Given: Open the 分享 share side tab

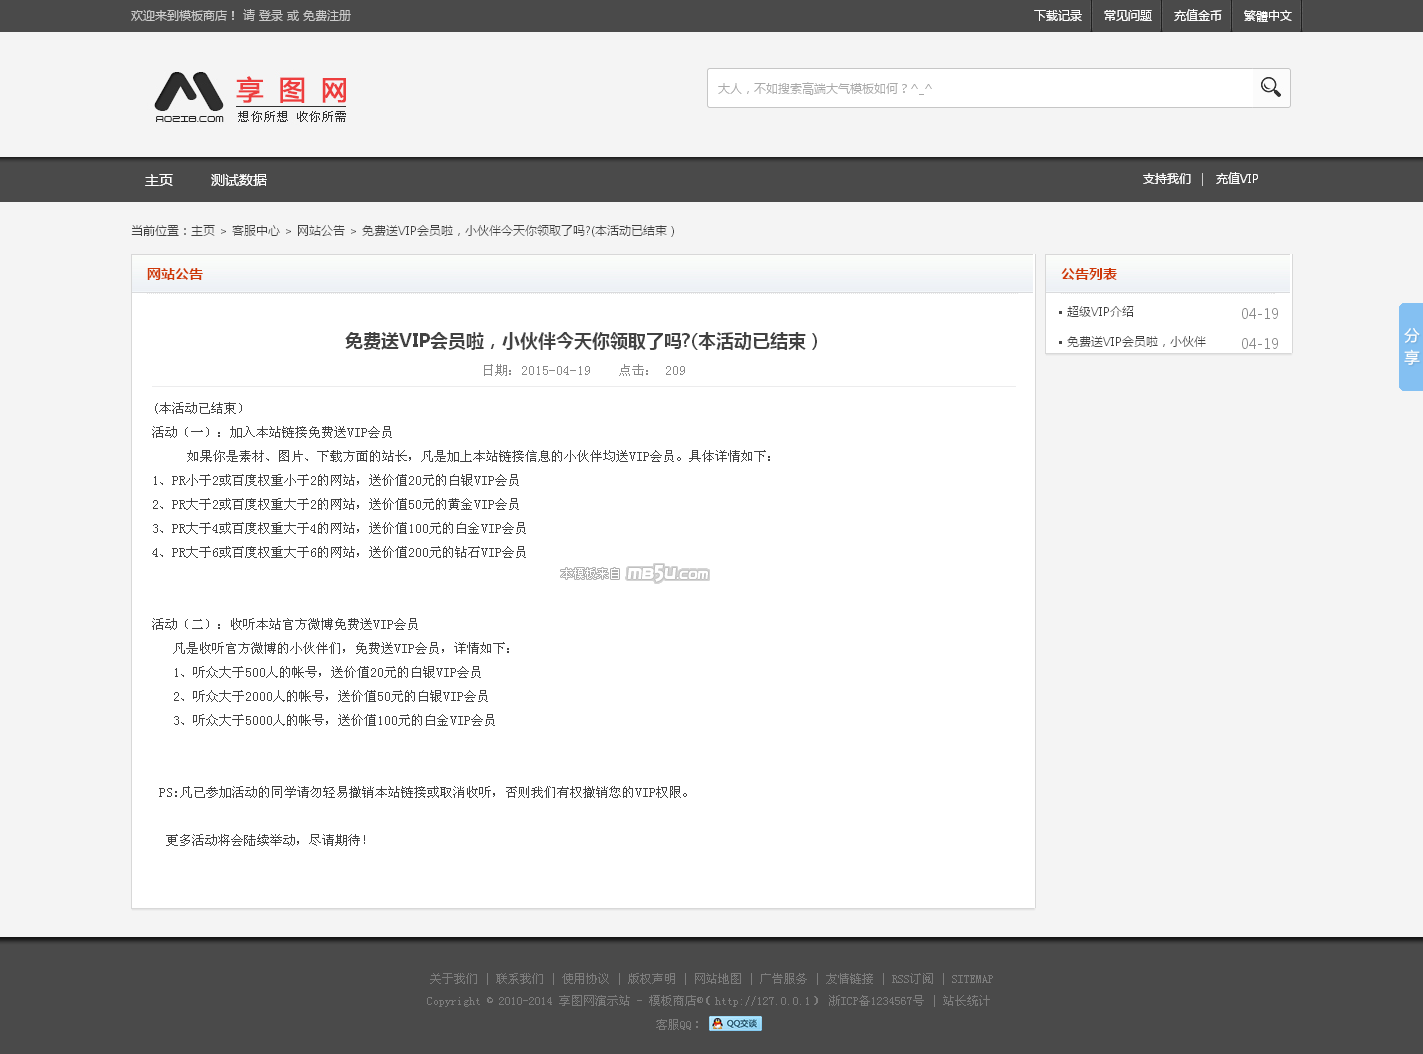Looking at the screenshot, I should (x=1410, y=347).
